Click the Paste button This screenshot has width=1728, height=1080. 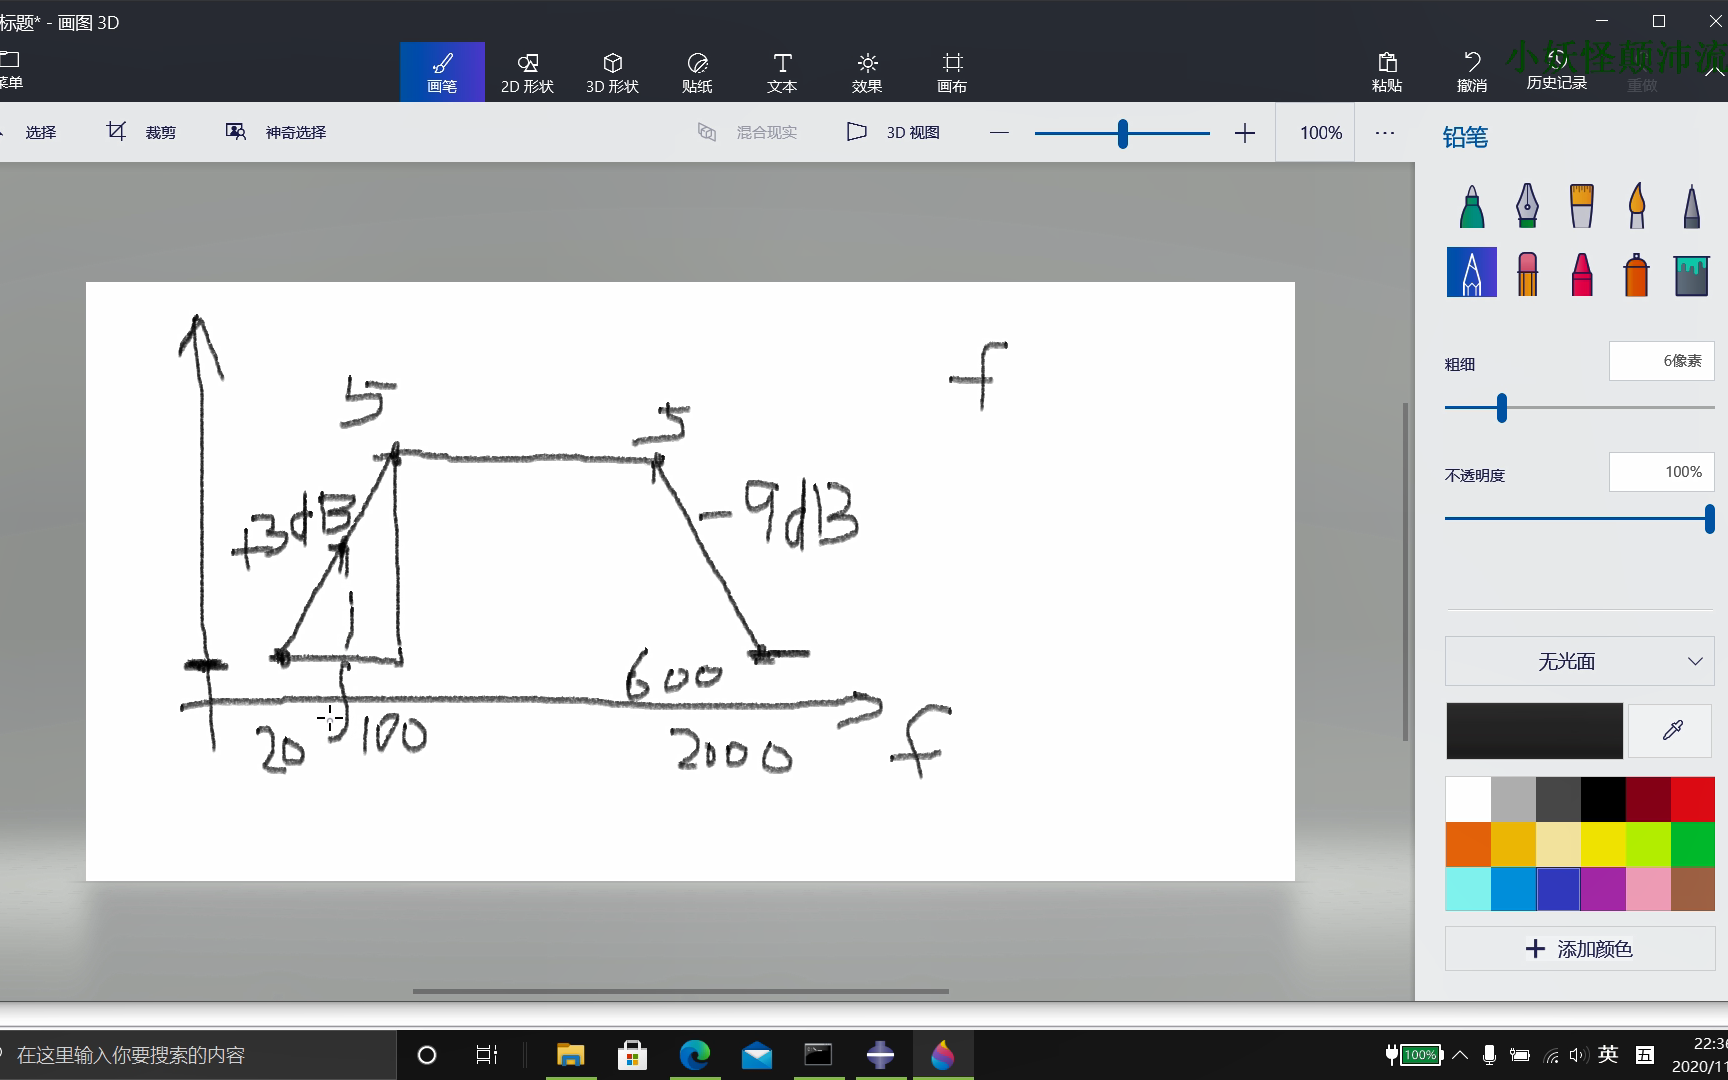point(1387,72)
